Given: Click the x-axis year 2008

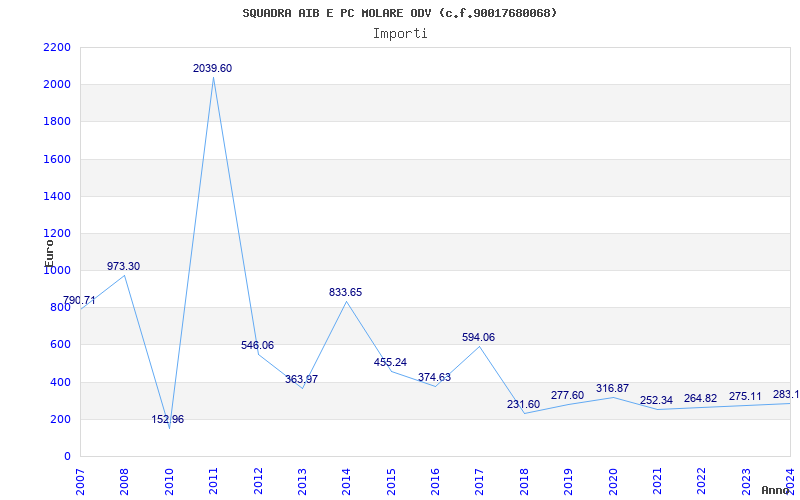Looking at the screenshot, I should [x=124, y=482].
